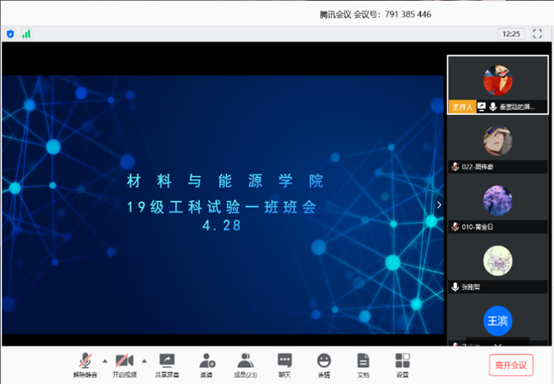Image resolution: width=554 pixels, height=384 pixels.
Task: Click the red leave meeting (离开会议) button
Action: [x=511, y=365]
